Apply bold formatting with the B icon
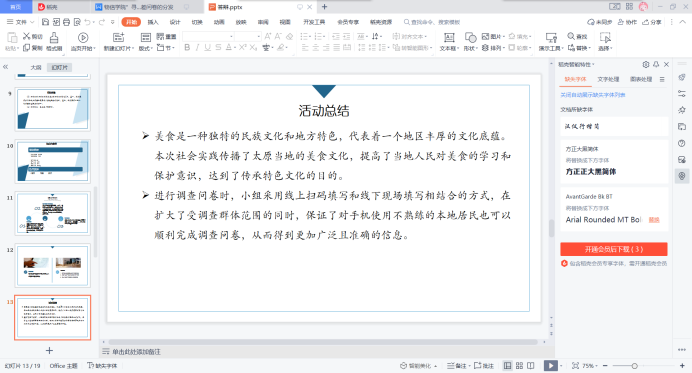This screenshot has height=373, width=692. 187,48
